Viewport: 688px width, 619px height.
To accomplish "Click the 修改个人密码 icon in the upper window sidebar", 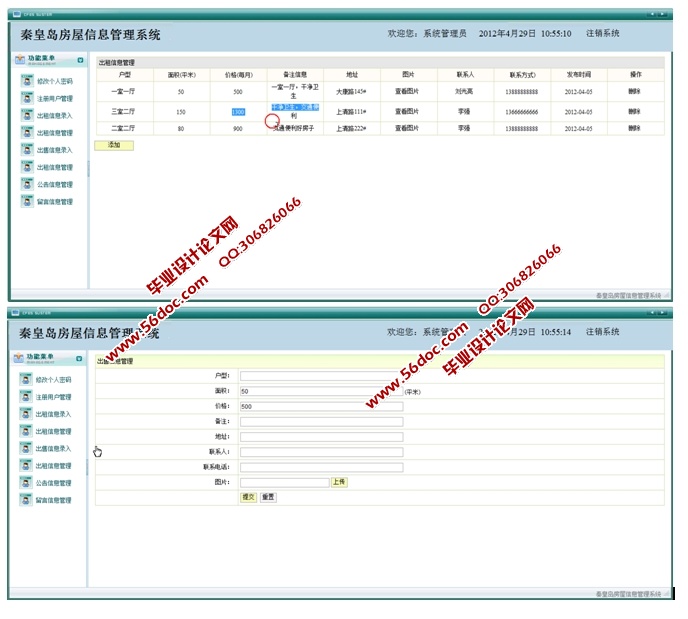I will coord(28,81).
